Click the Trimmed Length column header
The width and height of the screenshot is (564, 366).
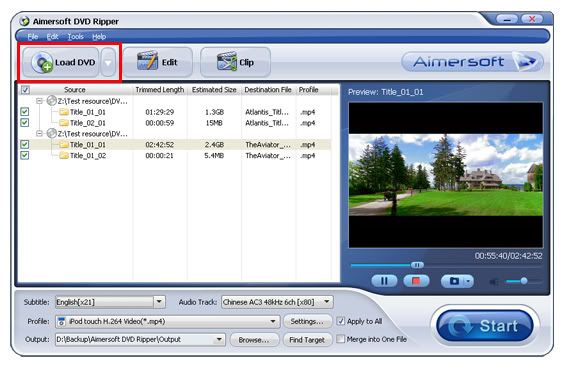point(160,90)
